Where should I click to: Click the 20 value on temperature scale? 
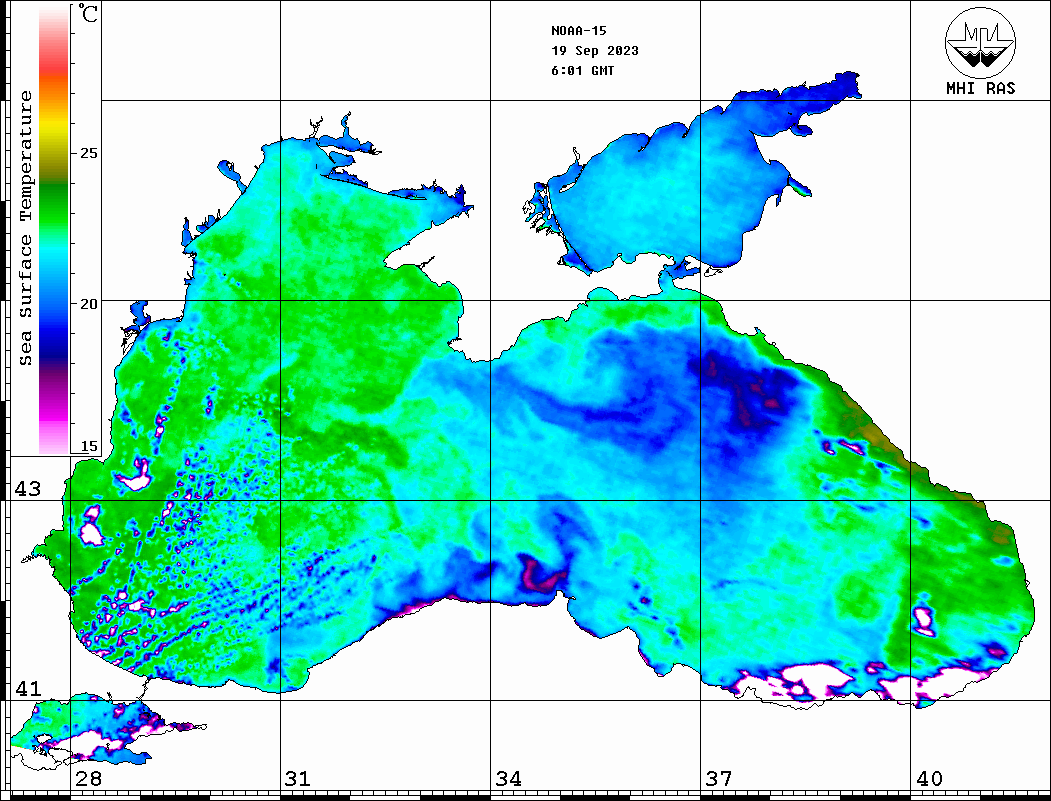pos(88,304)
